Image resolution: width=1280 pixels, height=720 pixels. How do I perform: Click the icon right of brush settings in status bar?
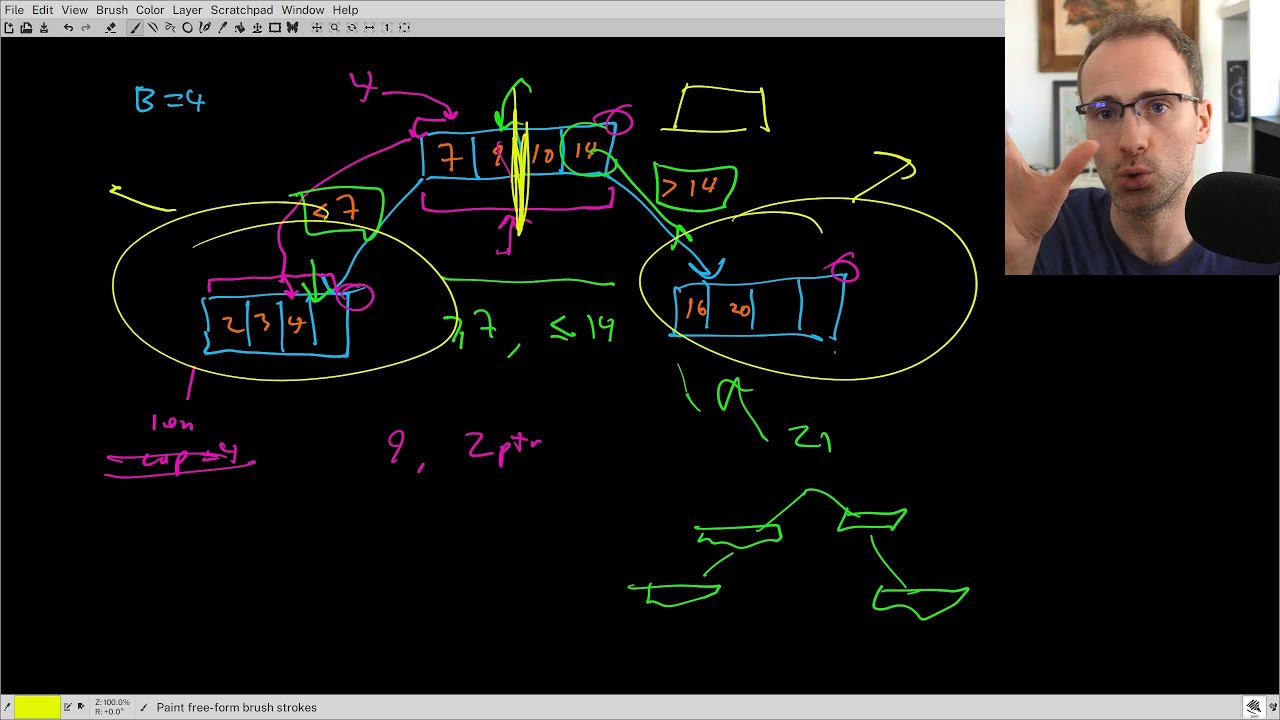tap(81, 706)
